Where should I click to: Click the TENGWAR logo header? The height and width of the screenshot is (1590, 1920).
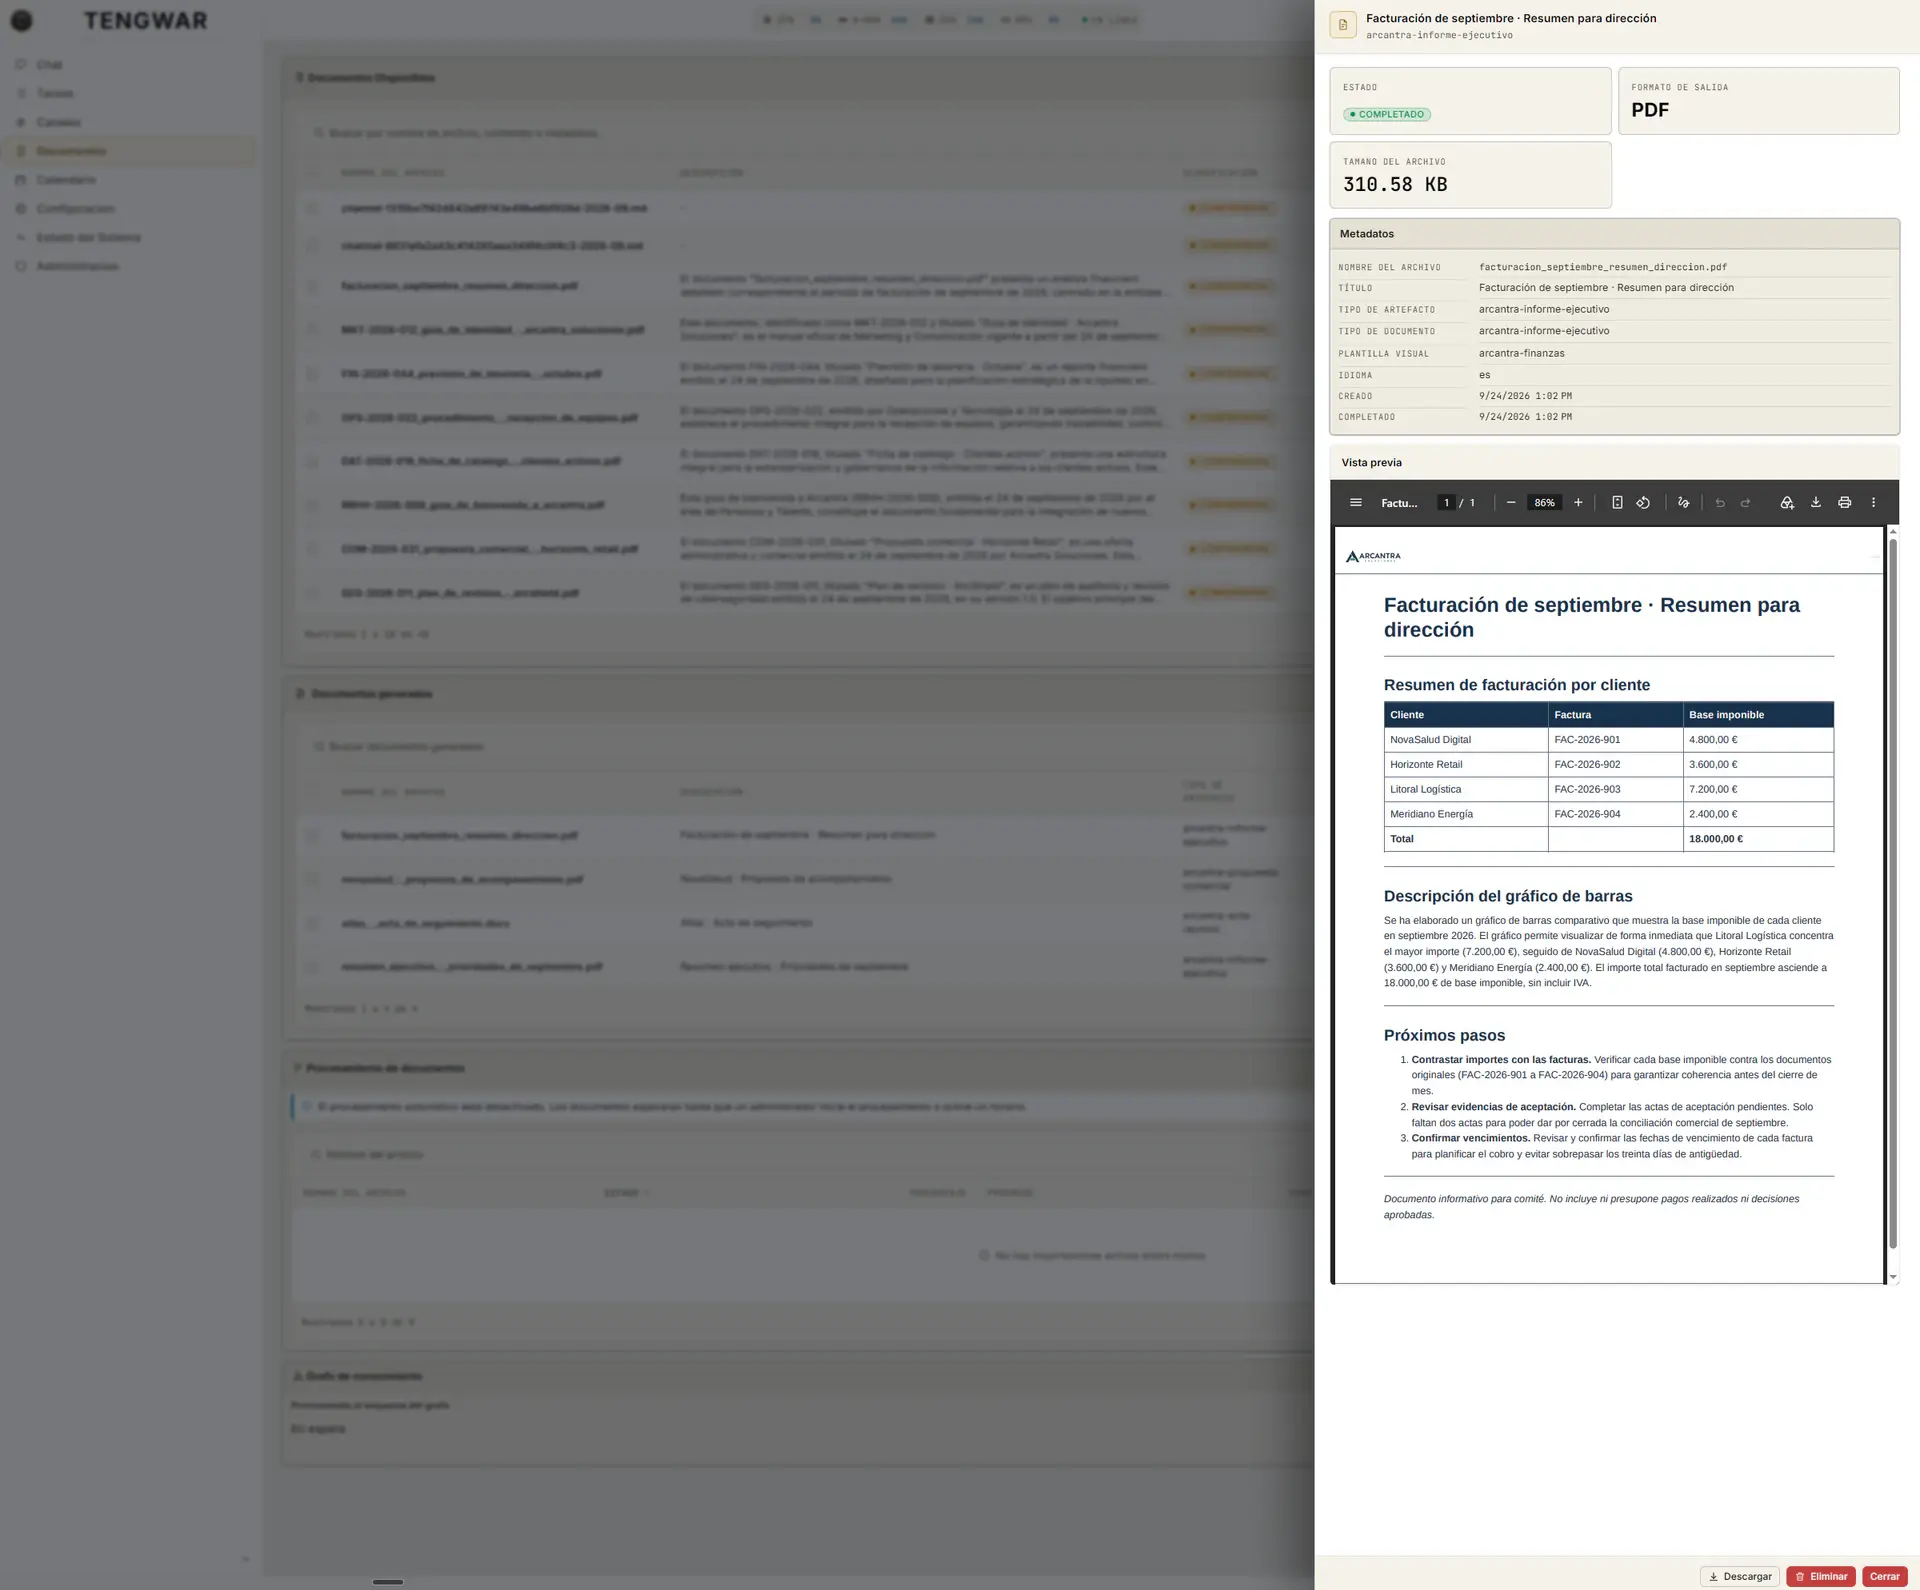145,20
